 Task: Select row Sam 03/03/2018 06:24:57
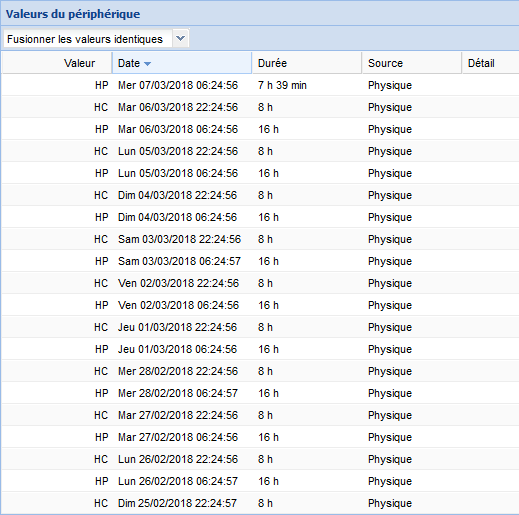coord(260,261)
